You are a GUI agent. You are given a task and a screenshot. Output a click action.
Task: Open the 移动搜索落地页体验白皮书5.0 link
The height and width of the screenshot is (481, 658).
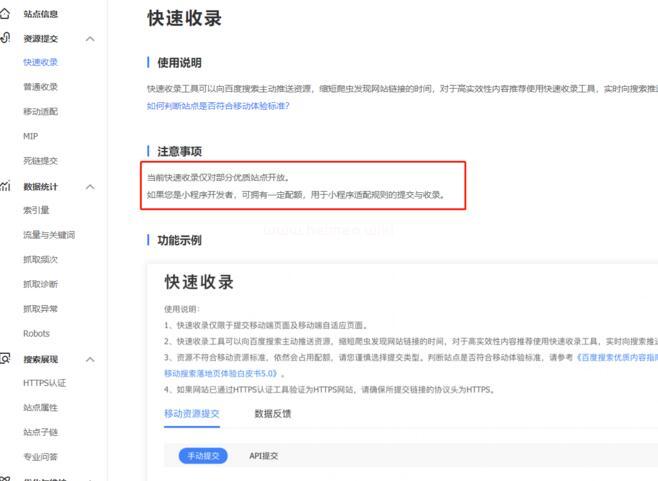pos(220,372)
